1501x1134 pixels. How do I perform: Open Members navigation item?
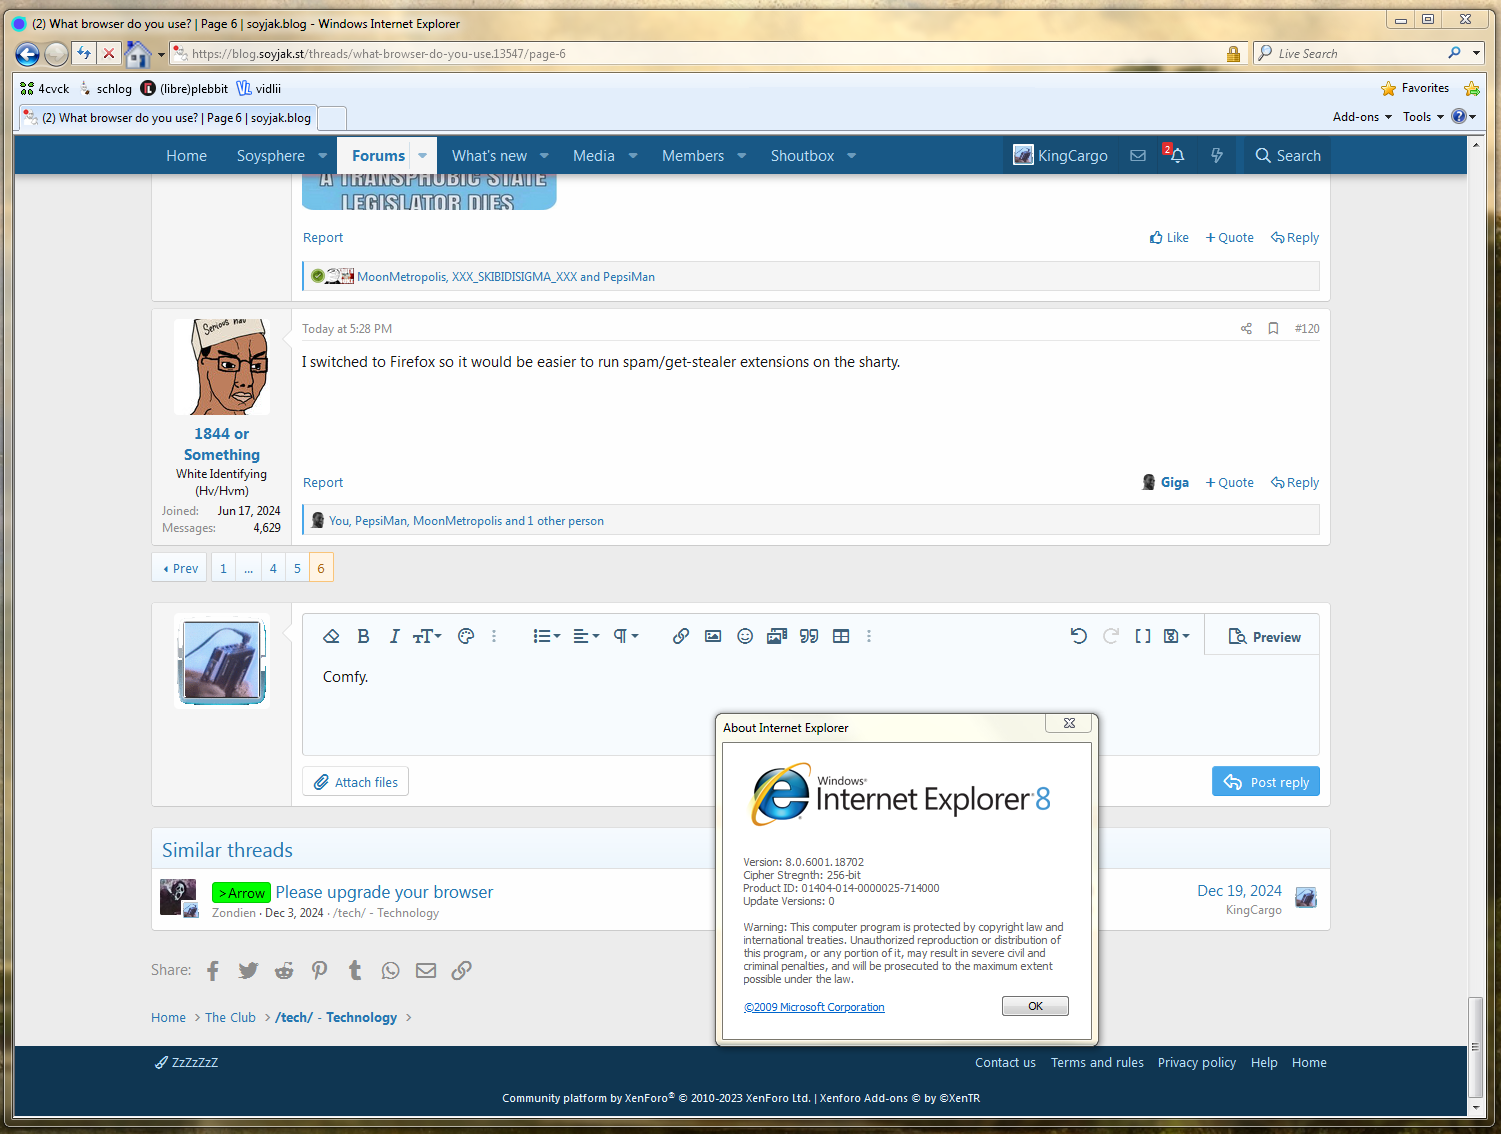pos(693,155)
